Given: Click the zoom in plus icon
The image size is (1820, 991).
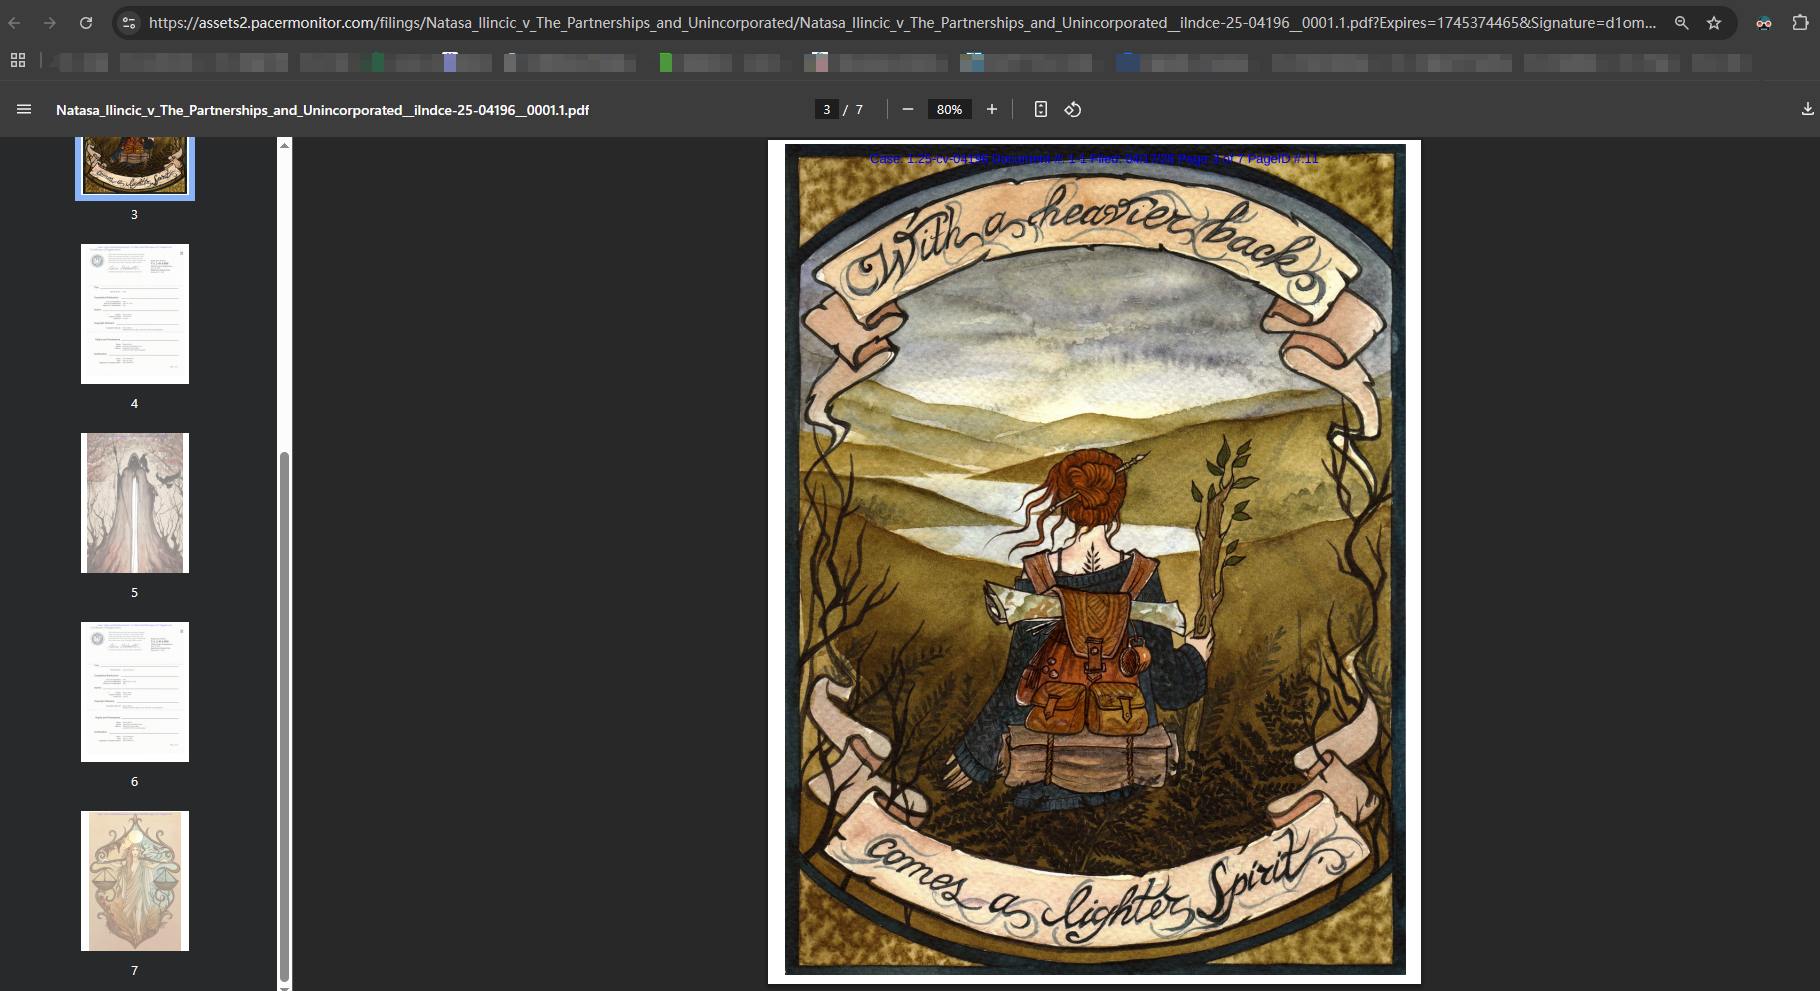Looking at the screenshot, I should pos(992,109).
